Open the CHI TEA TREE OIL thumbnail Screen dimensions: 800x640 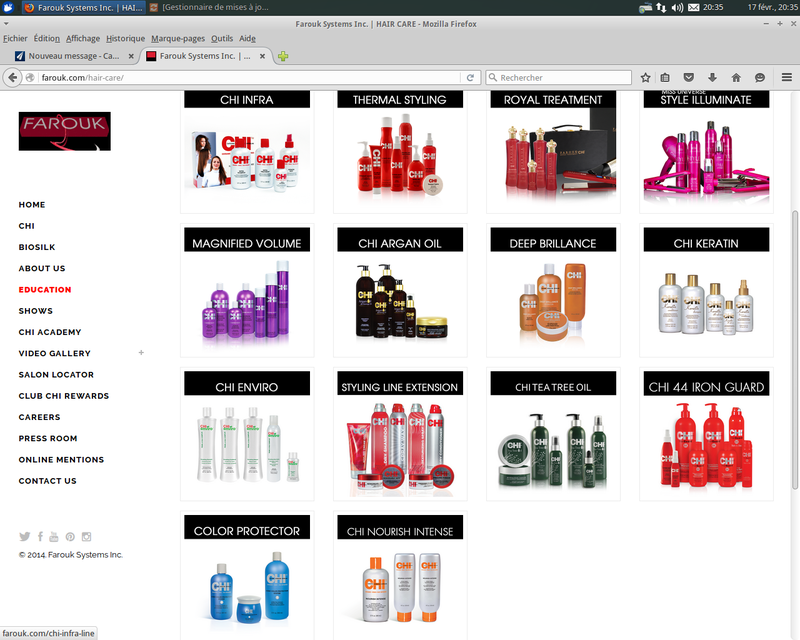(553, 434)
